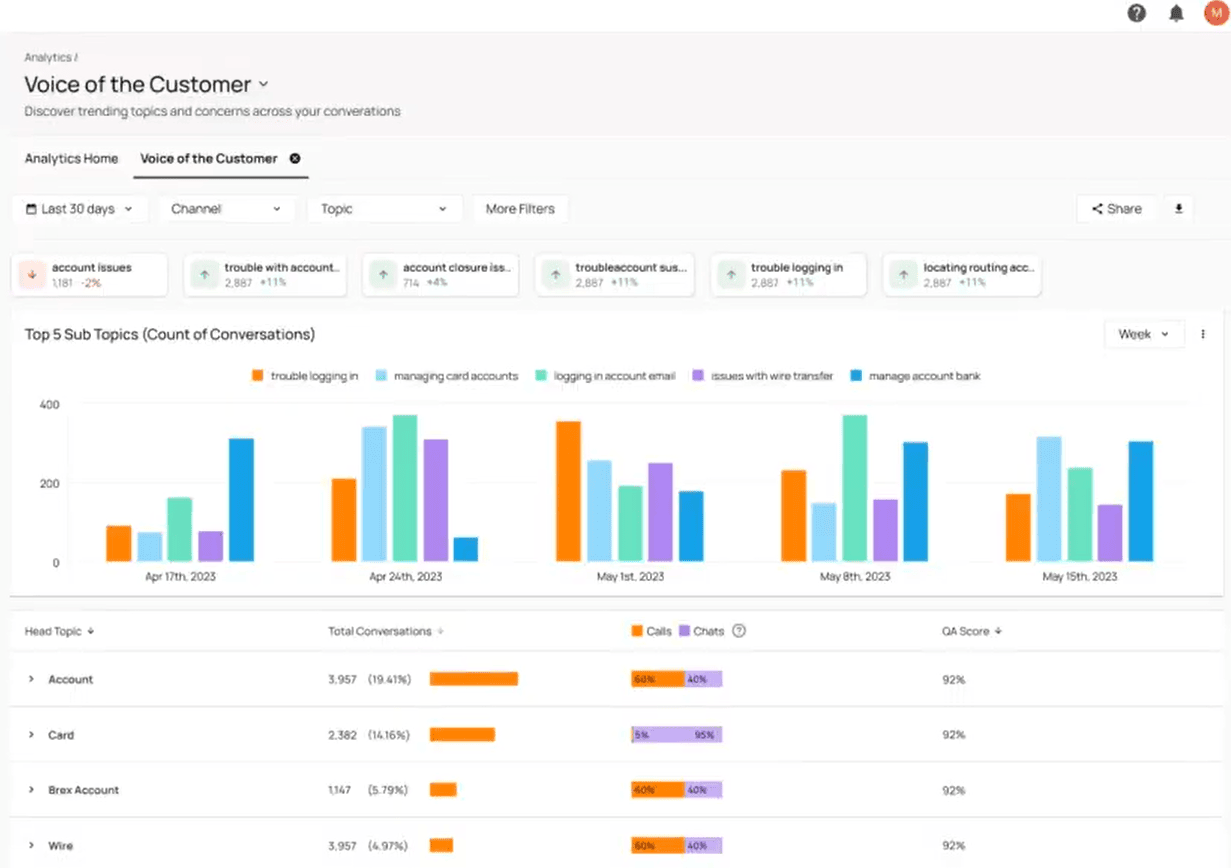
Task: Open the Channel filter dropdown
Action: coord(226,209)
